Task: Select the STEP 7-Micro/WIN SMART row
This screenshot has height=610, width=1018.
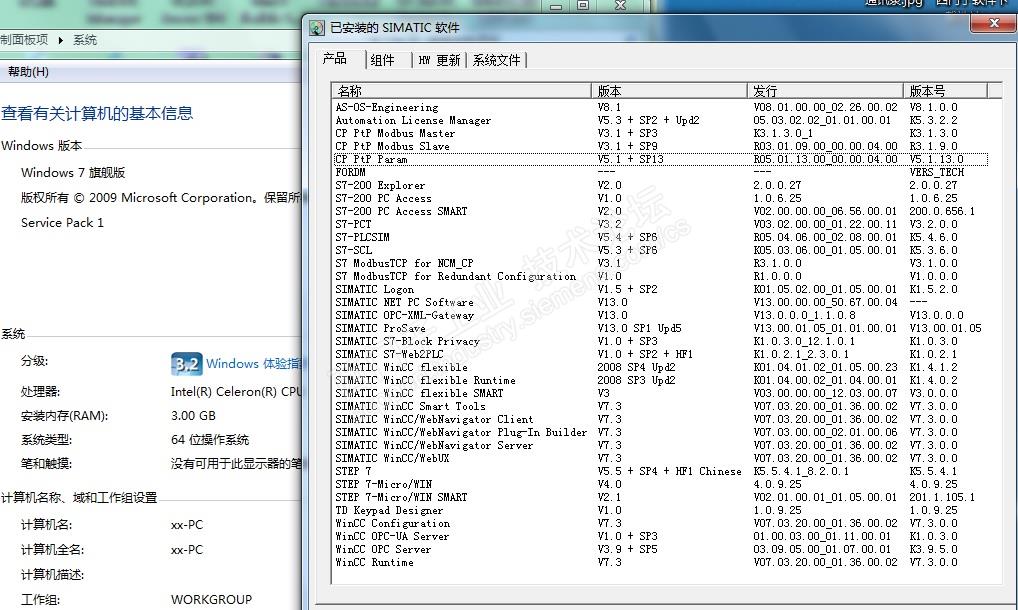Action: pyautogui.click(x=660, y=496)
